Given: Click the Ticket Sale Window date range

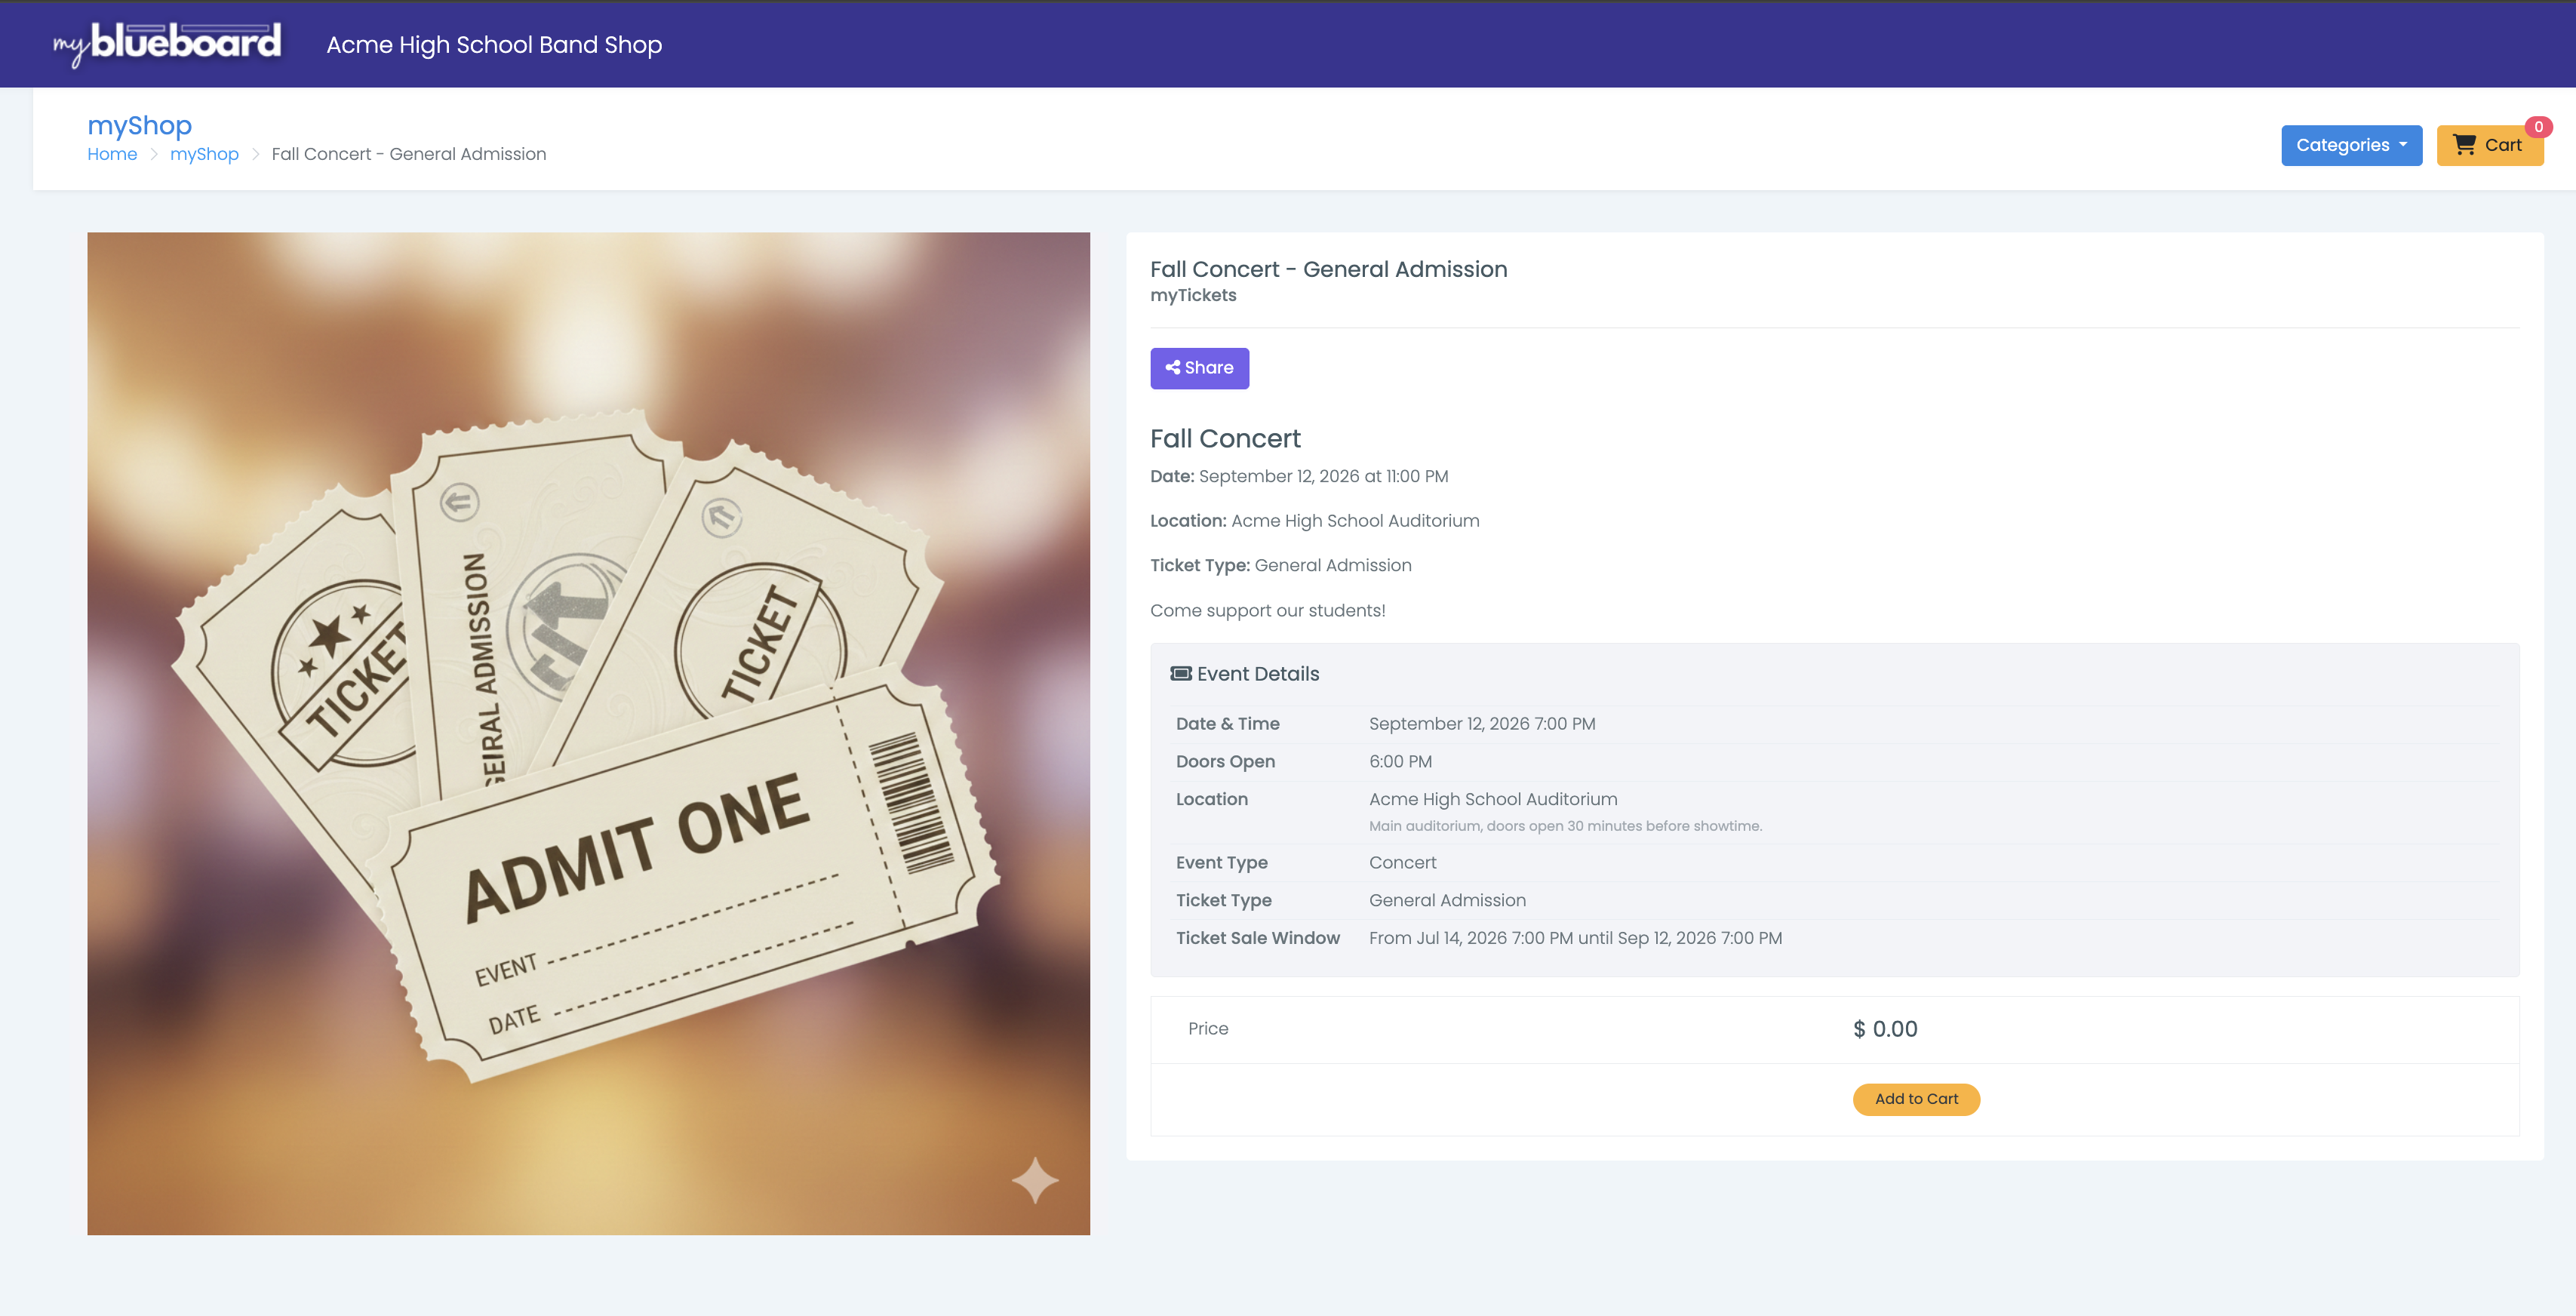Looking at the screenshot, I should [1575, 938].
